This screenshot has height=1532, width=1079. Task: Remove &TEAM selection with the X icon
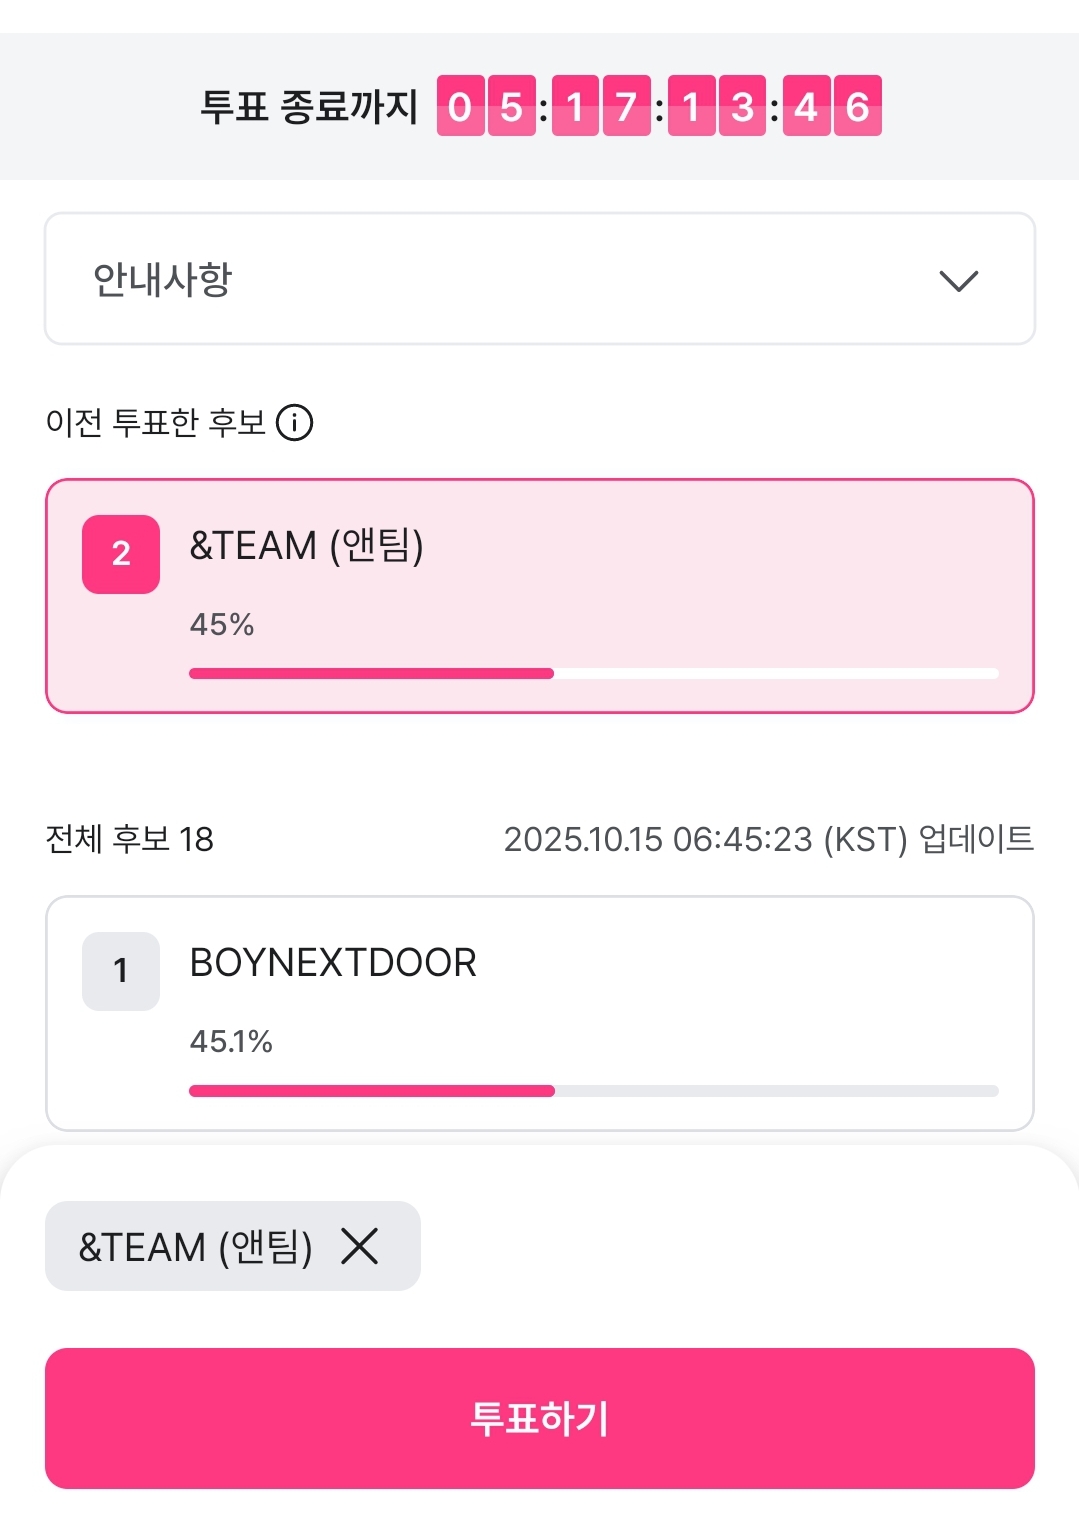tap(359, 1247)
